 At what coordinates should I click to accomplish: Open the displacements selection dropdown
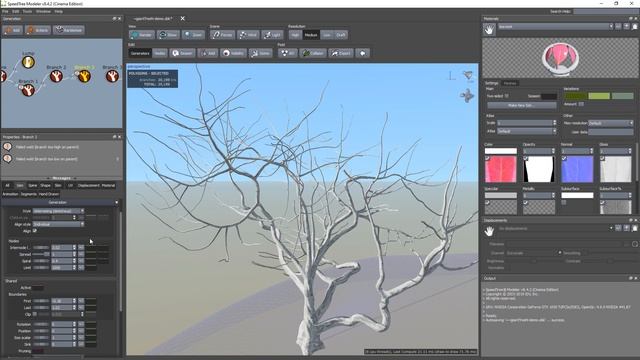[x=556, y=229]
